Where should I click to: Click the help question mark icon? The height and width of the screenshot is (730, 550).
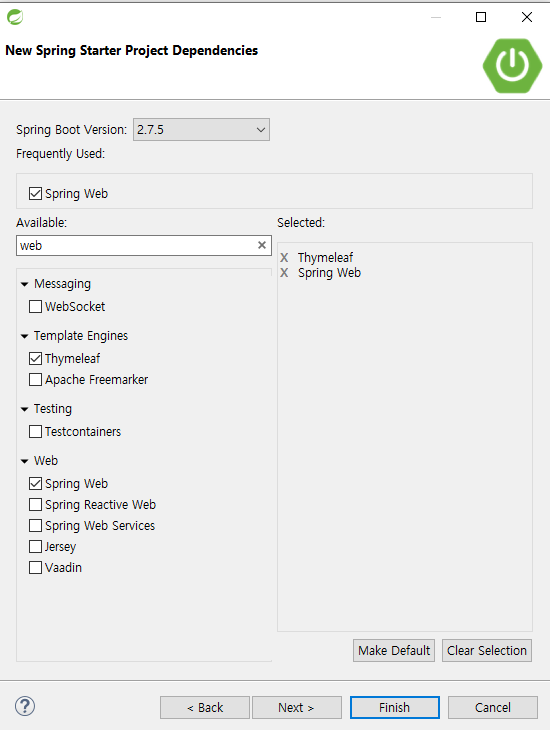coord(25,706)
